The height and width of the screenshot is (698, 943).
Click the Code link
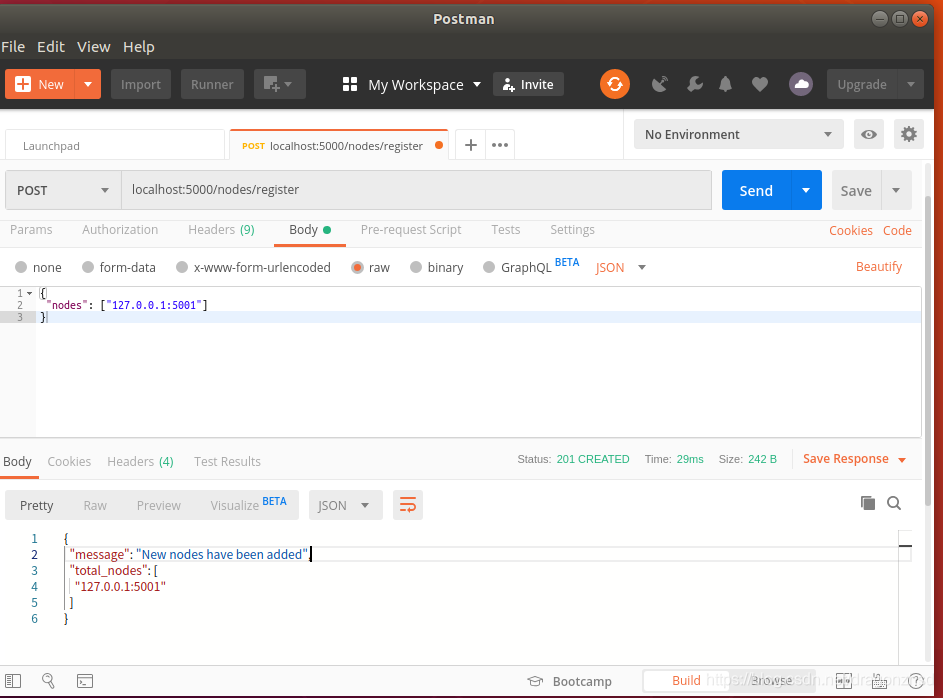897,230
